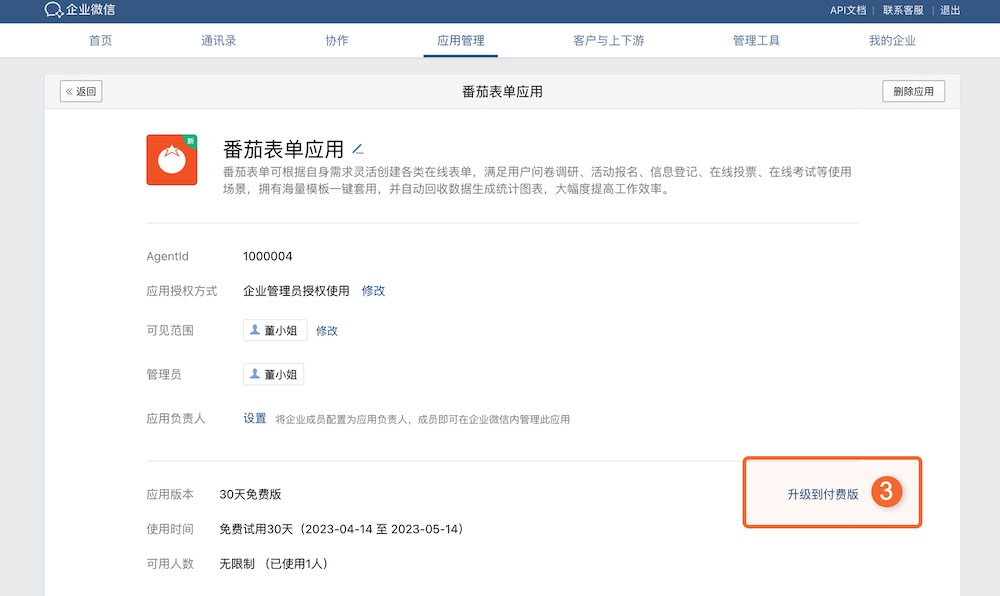Image resolution: width=1000 pixels, height=596 pixels.
Task: Click 联系客服 in the top bar
Action: (x=903, y=10)
